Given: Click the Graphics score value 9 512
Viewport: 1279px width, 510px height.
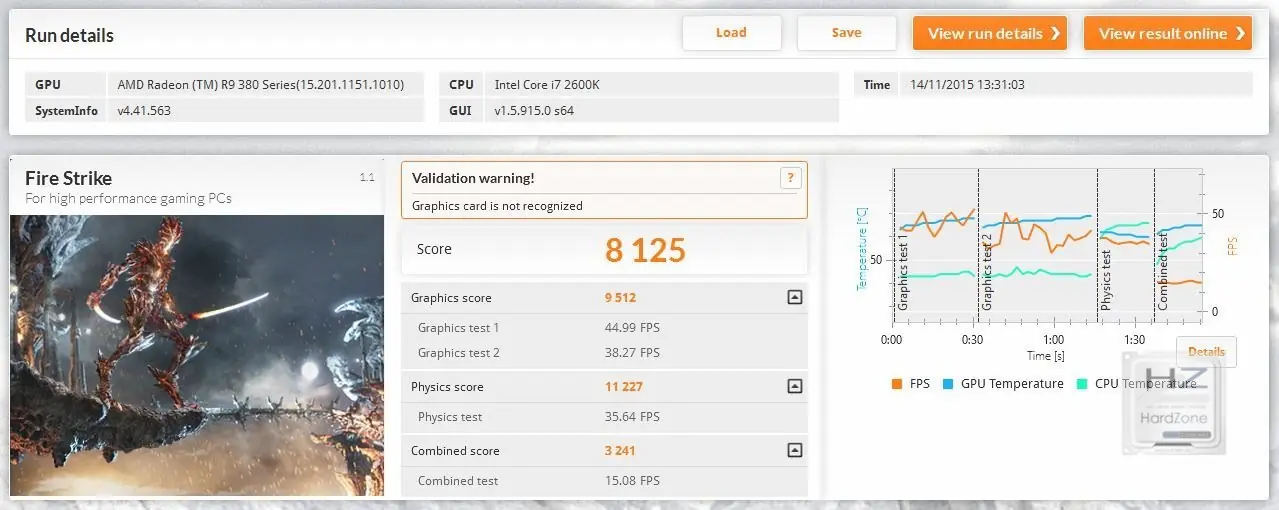Looking at the screenshot, I should [x=620, y=297].
